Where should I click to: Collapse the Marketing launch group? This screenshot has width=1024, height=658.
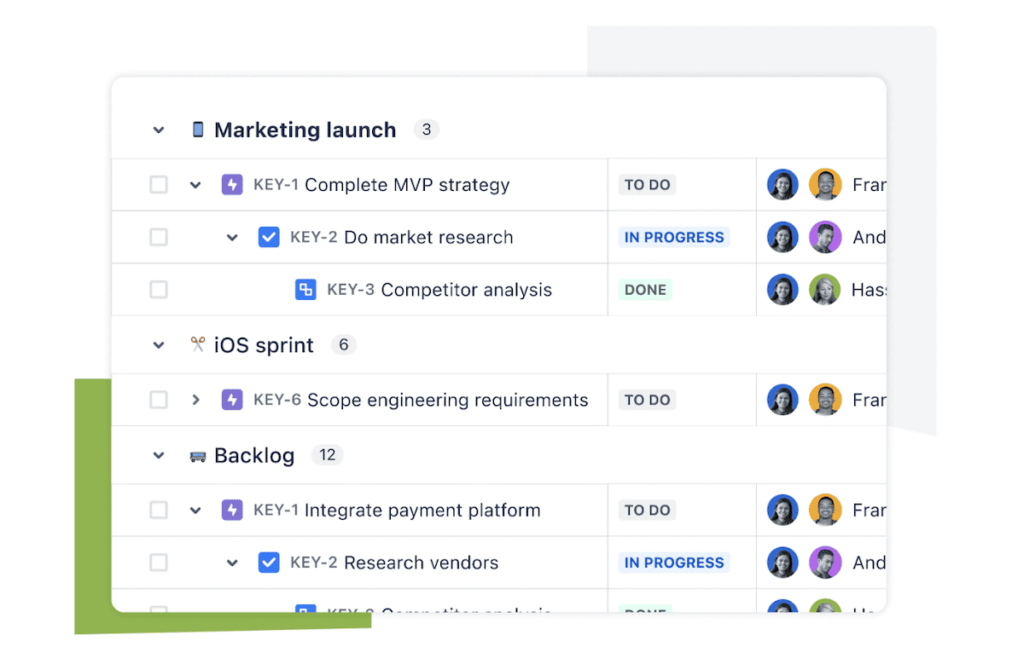(158, 130)
